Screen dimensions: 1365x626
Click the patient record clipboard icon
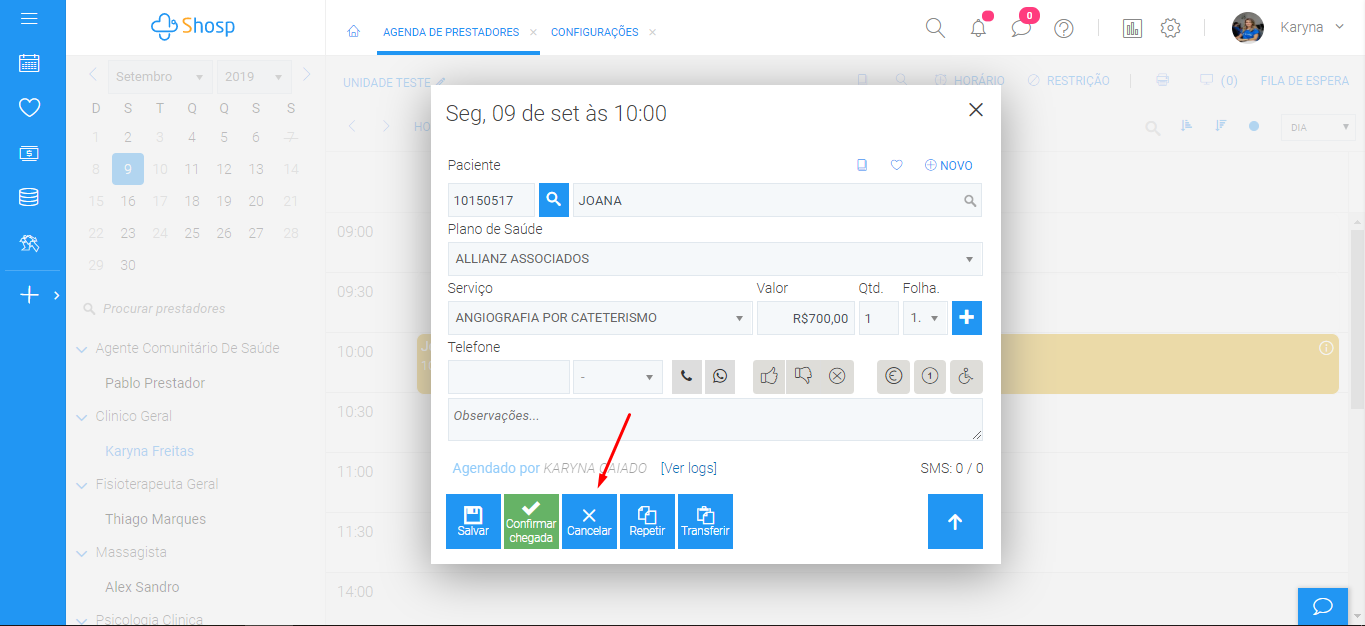(862, 166)
